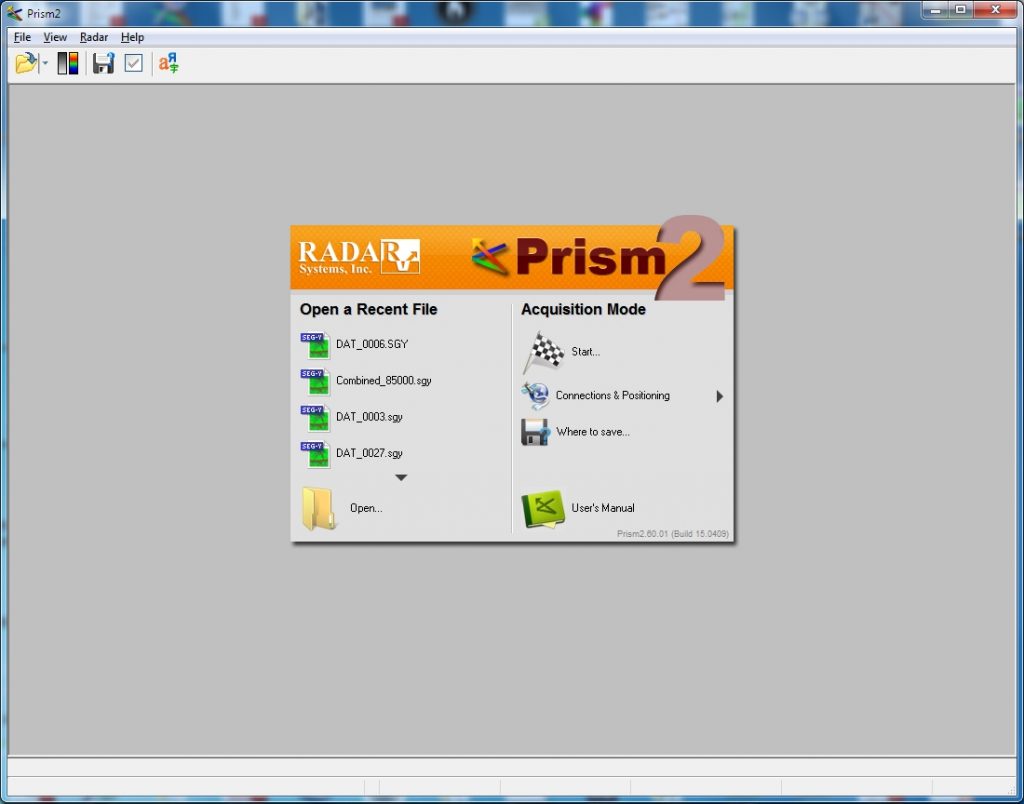Open recent file Combined_85000.sgy
Image resolution: width=1024 pixels, height=804 pixels.
(x=383, y=381)
